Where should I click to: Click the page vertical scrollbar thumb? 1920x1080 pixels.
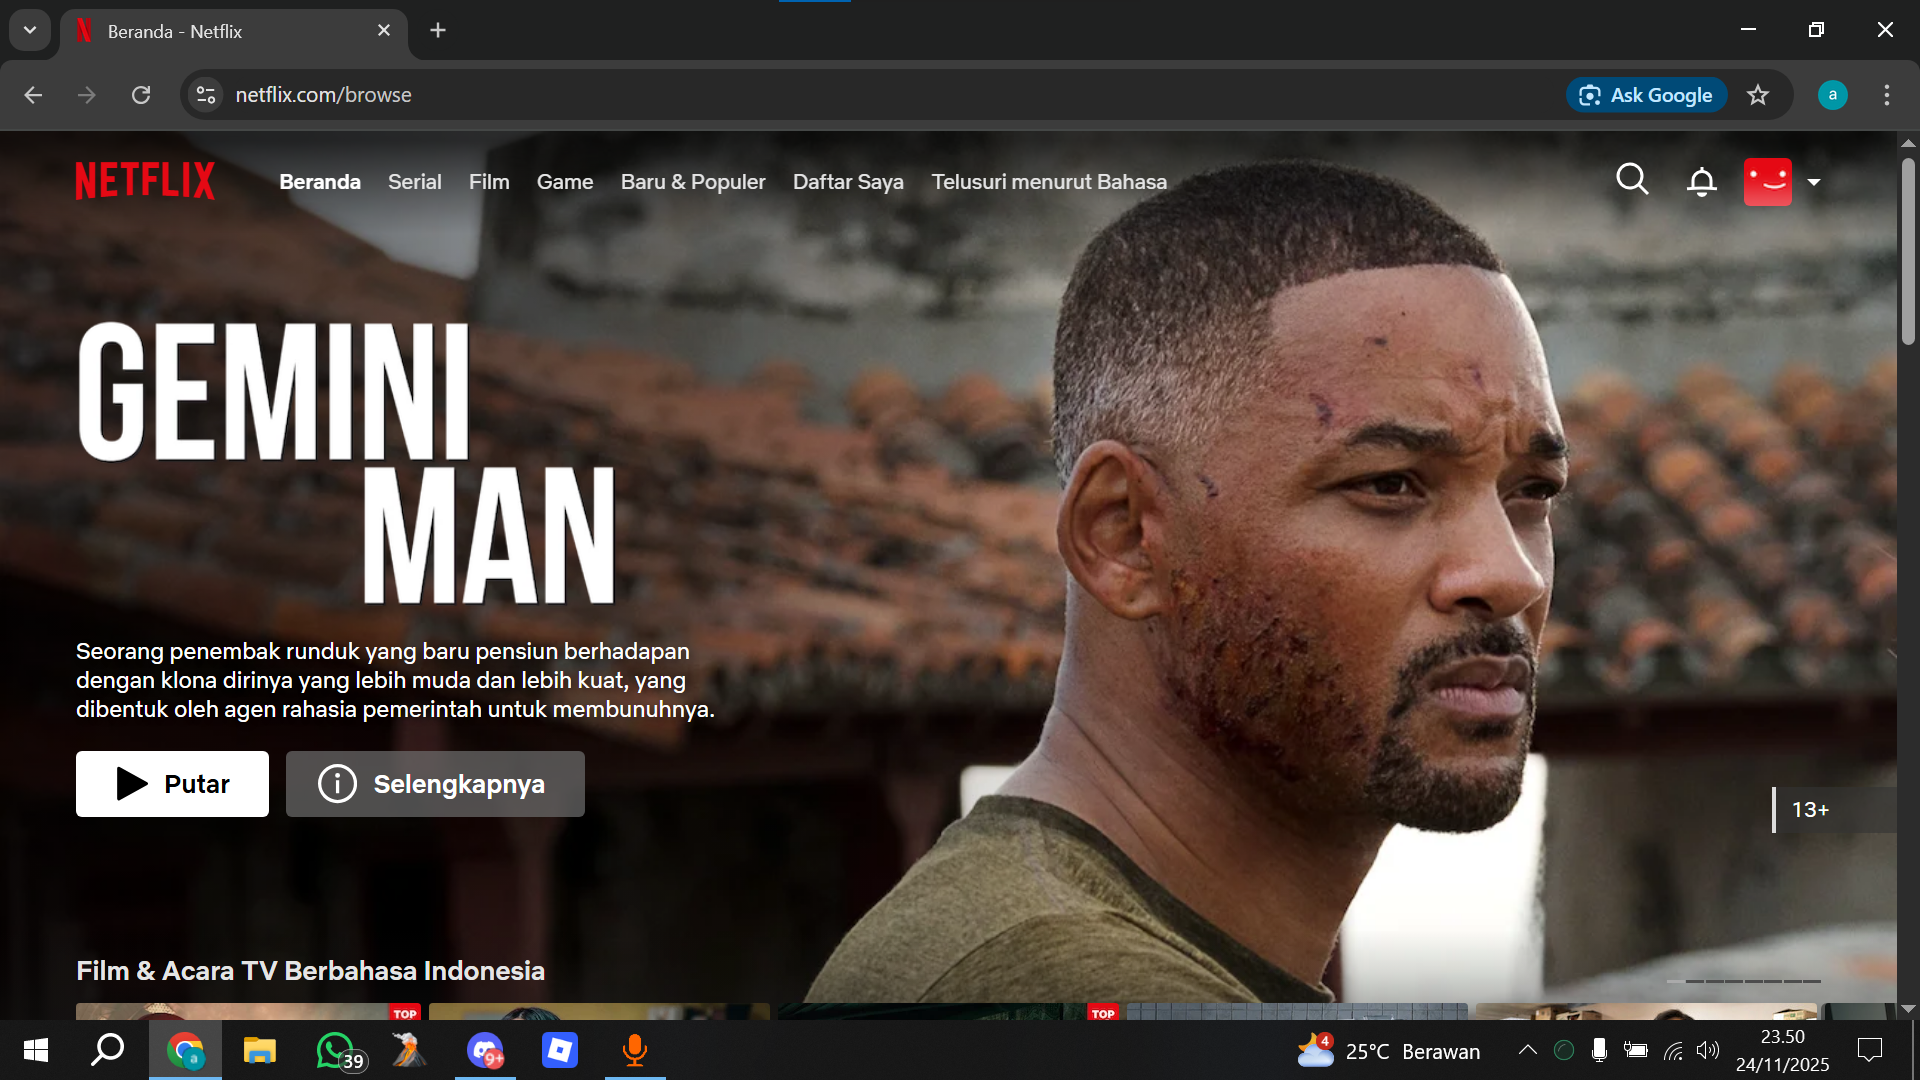pos(1908,250)
